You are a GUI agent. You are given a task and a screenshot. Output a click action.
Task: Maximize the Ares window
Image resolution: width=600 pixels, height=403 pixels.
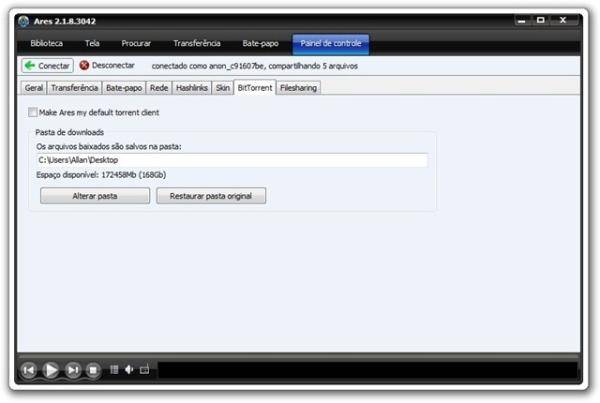click(540, 20)
